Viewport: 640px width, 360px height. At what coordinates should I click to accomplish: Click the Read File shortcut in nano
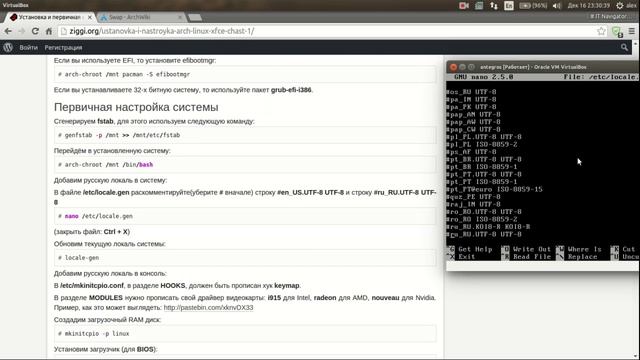tap(527, 257)
